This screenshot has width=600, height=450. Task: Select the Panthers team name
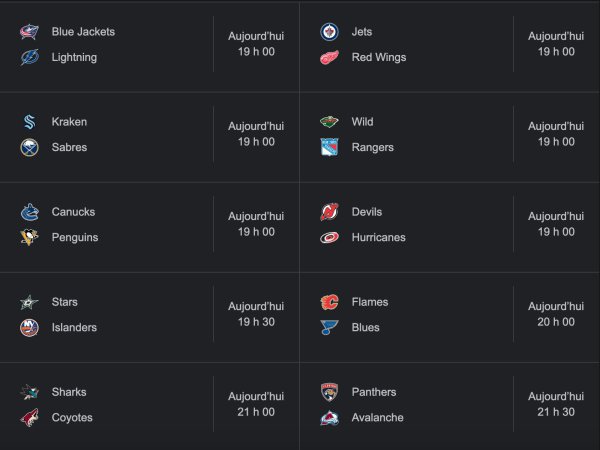click(374, 392)
